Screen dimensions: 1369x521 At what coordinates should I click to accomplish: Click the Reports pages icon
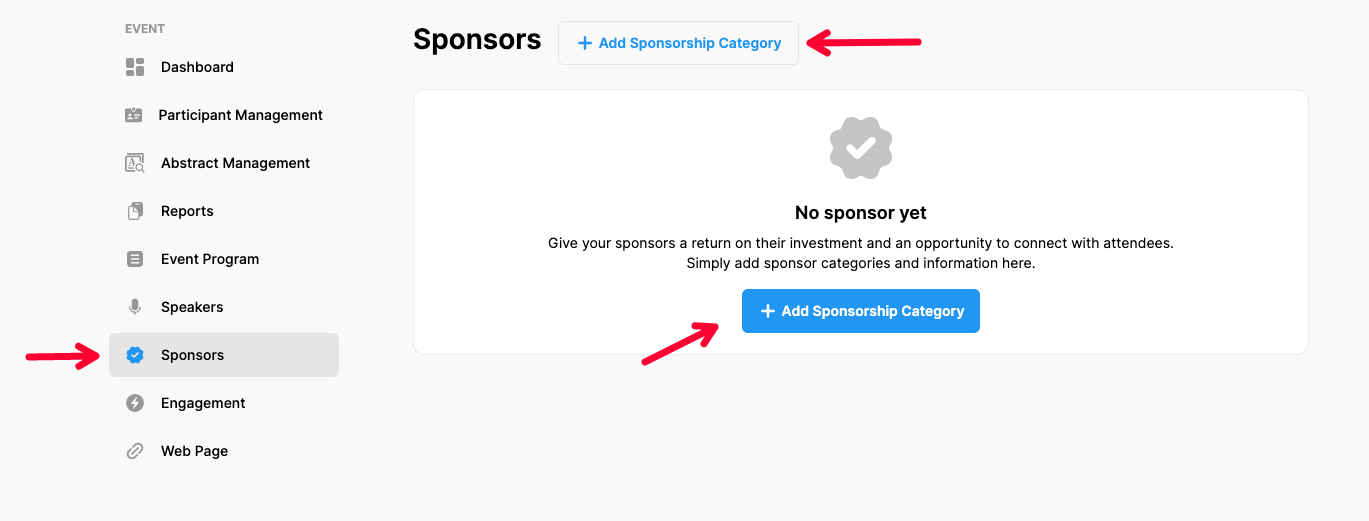pos(135,211)
